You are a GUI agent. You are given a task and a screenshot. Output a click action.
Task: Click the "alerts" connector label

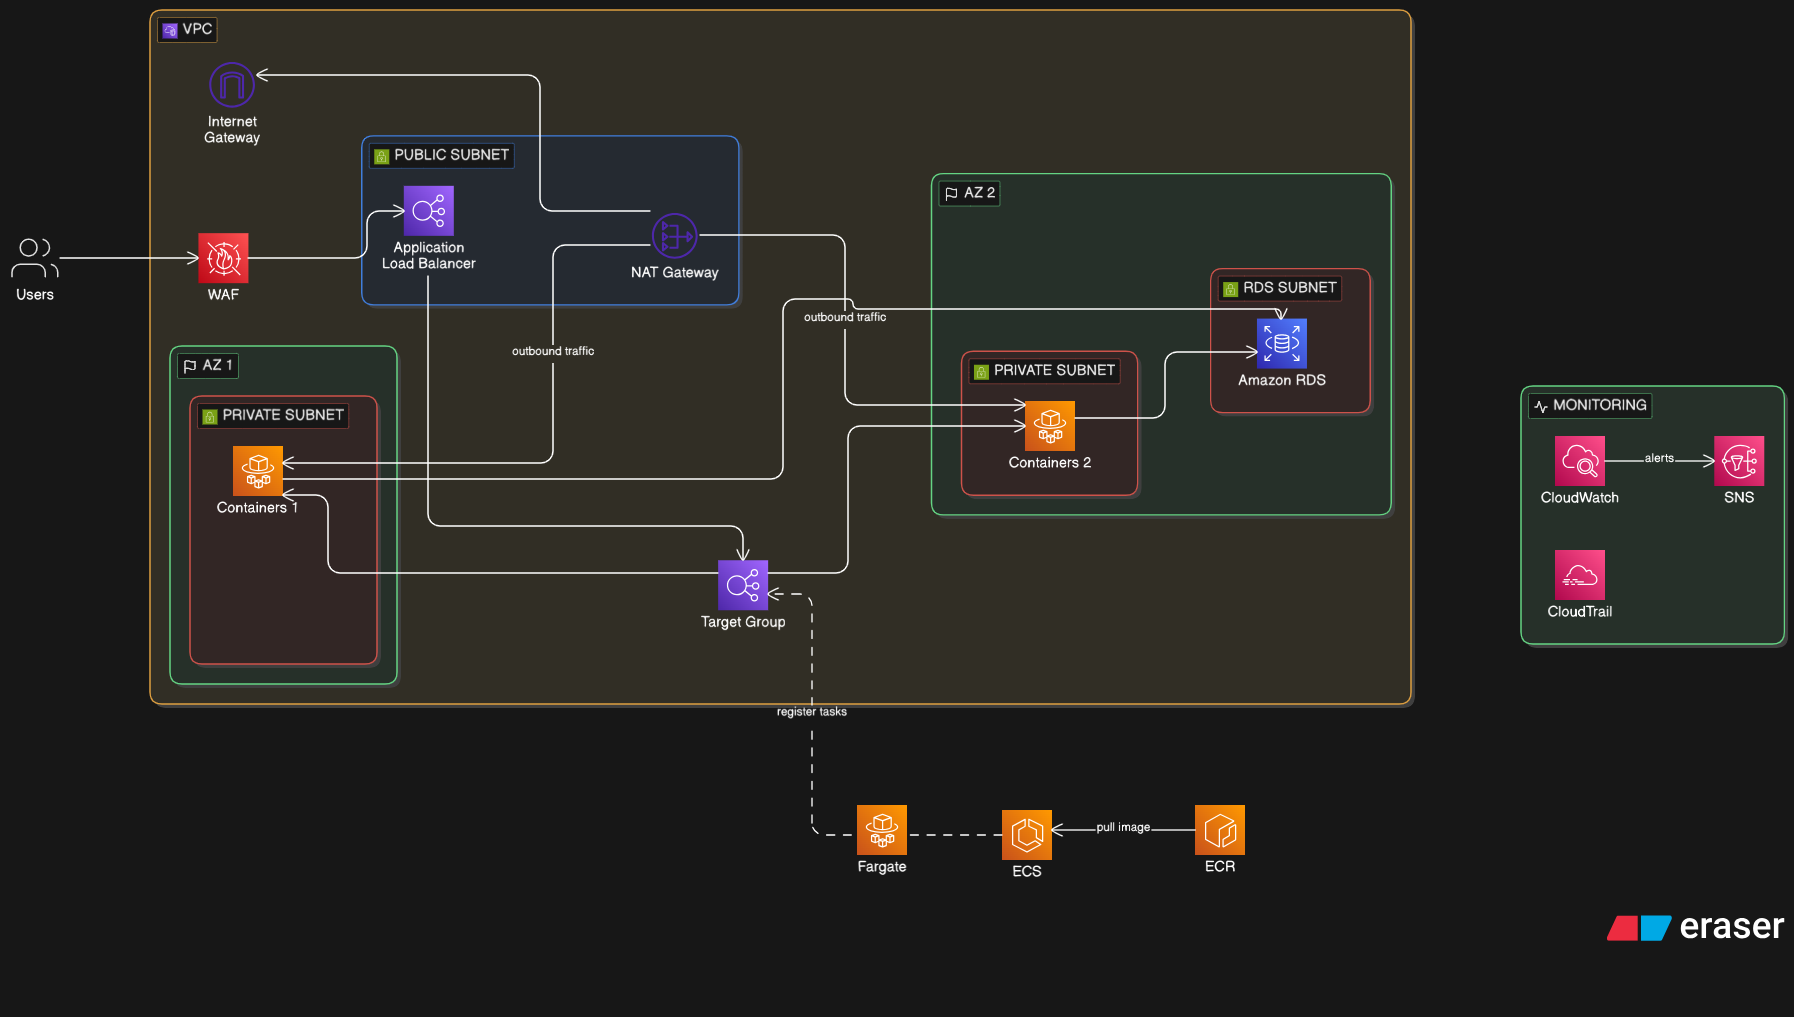(x=1659, y=458)
